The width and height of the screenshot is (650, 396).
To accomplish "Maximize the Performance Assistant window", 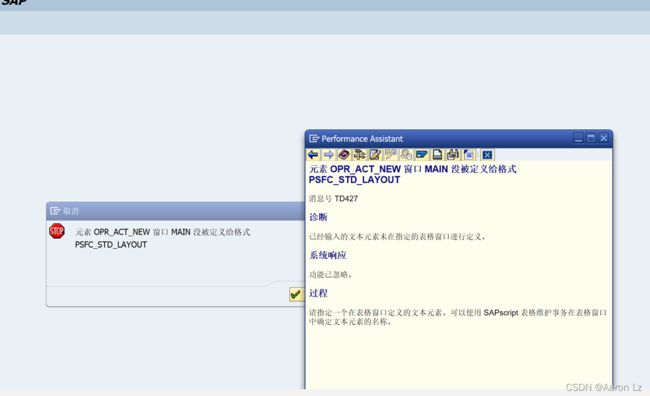I will [x=591, y=138].
